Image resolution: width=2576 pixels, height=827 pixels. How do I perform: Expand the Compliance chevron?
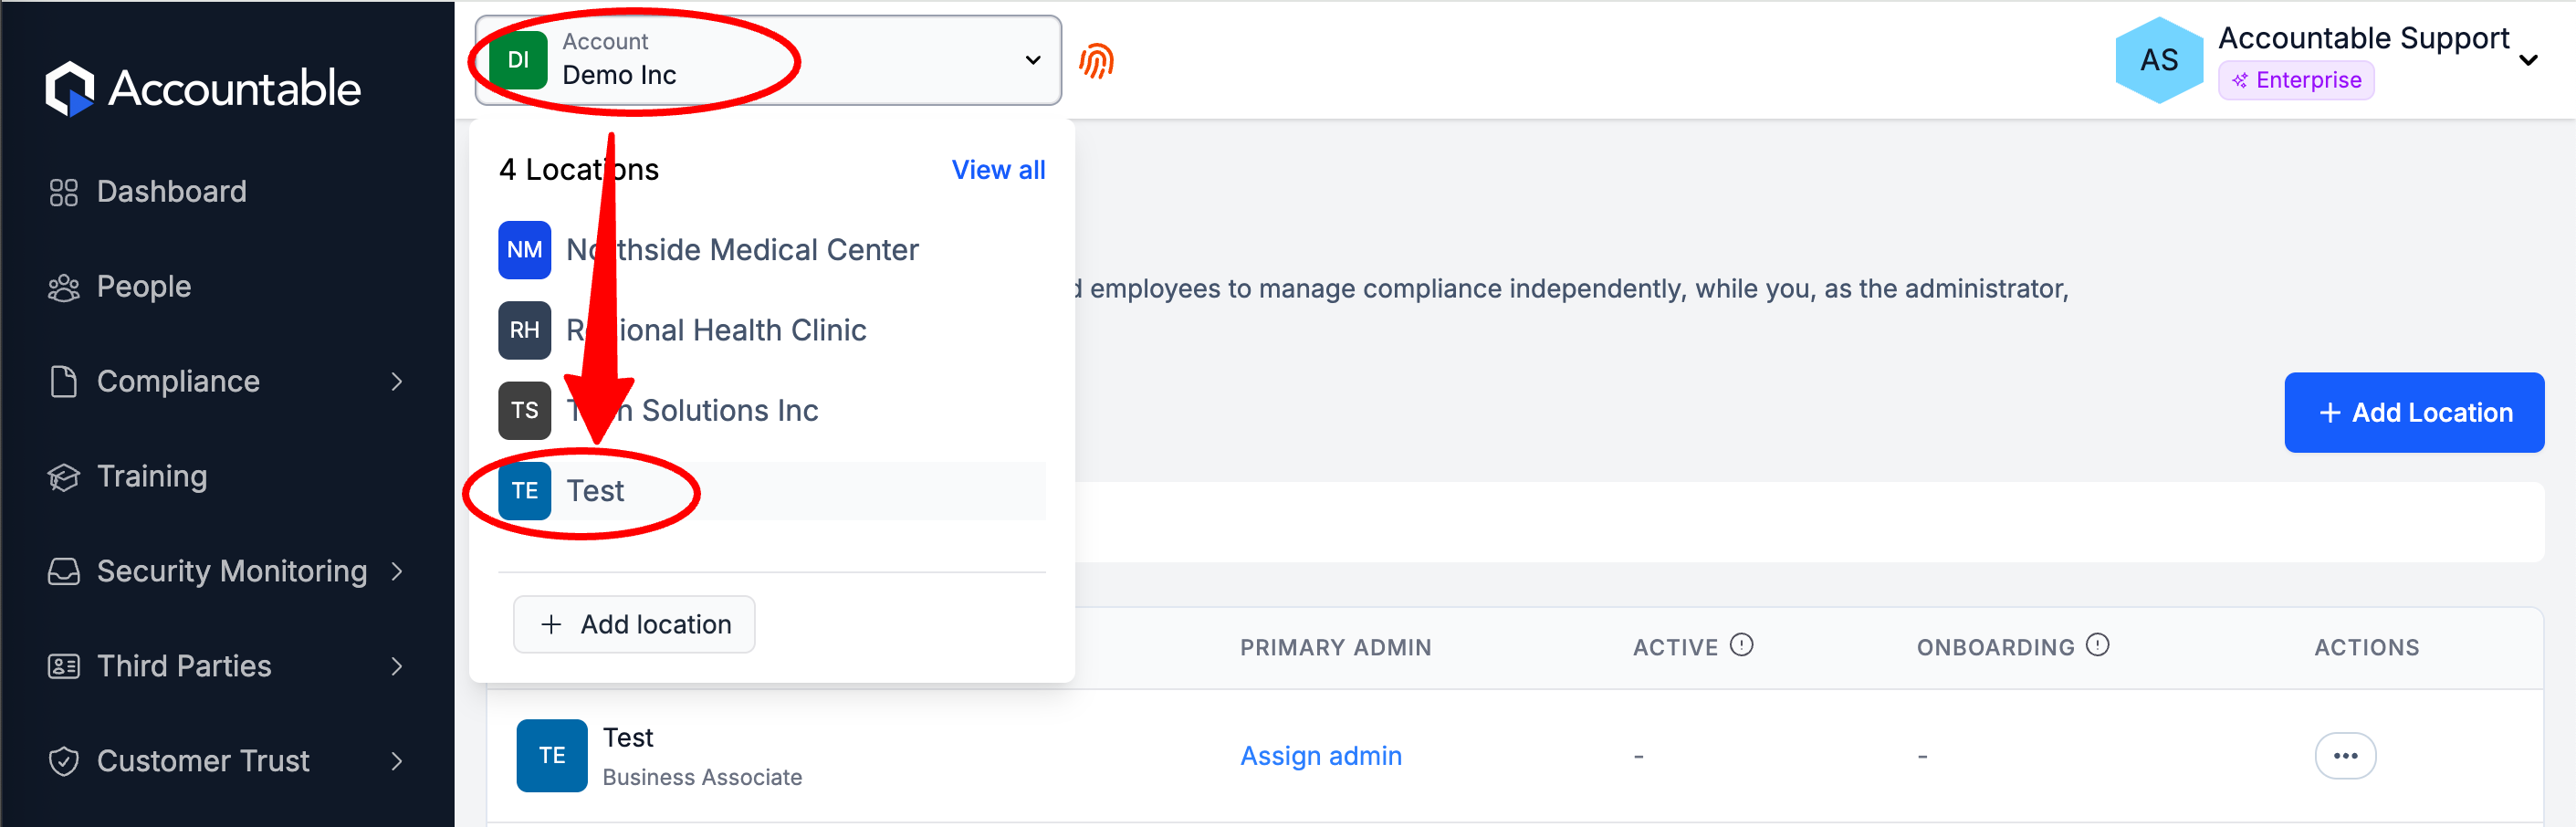397,381
